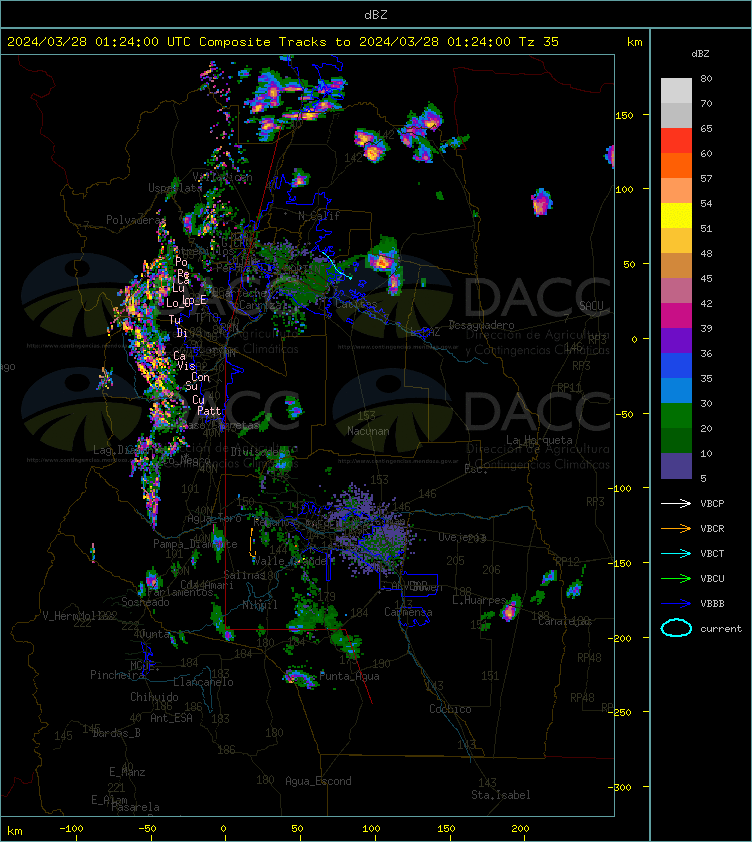Click the 'Desaguadero' map label

(481, 325)
